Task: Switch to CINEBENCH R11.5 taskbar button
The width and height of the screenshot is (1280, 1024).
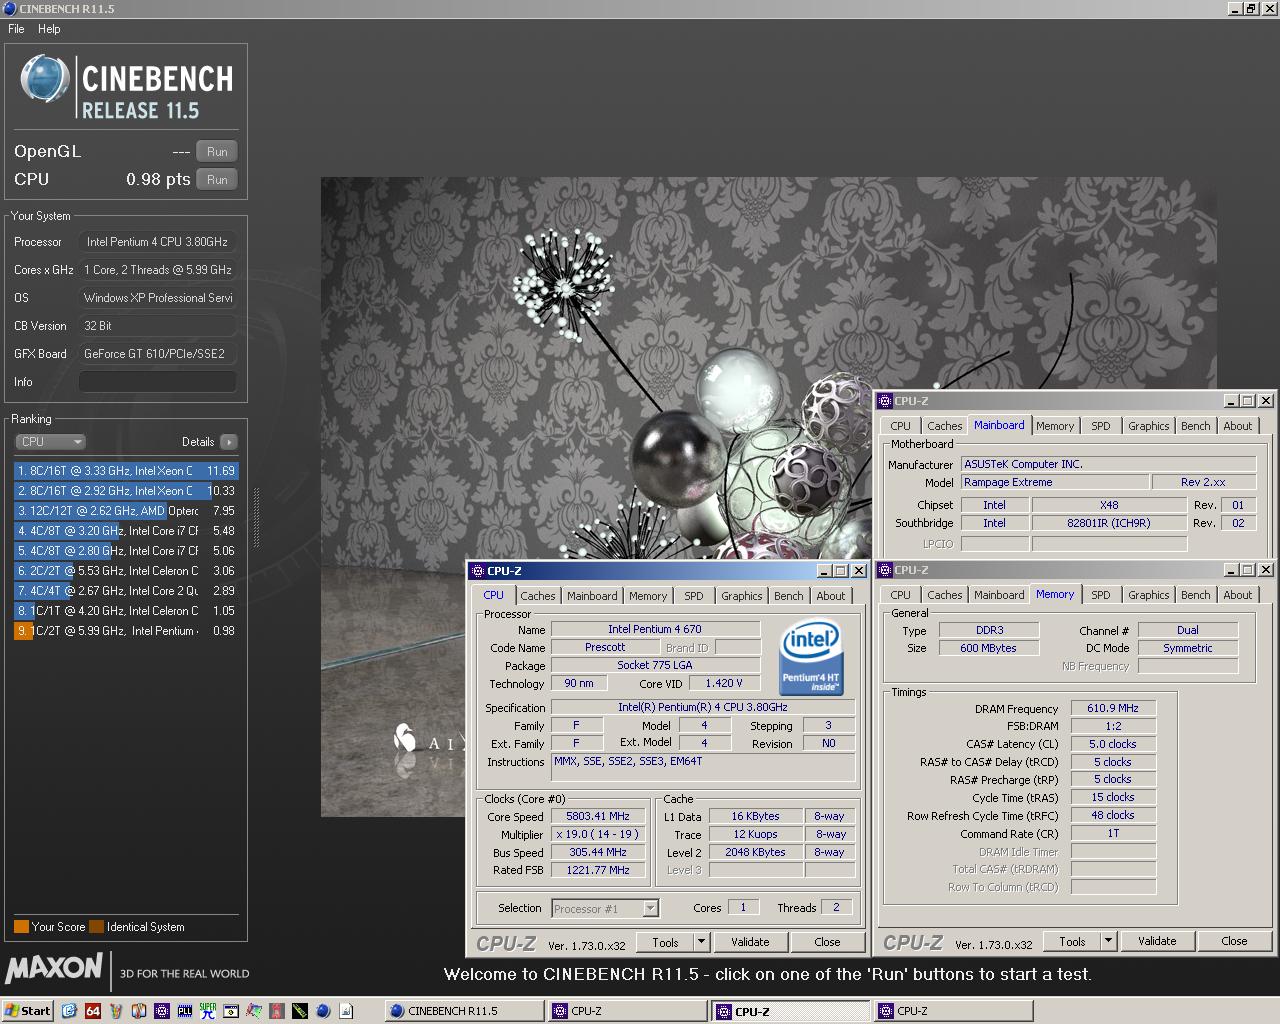Action: point(464,1011)
